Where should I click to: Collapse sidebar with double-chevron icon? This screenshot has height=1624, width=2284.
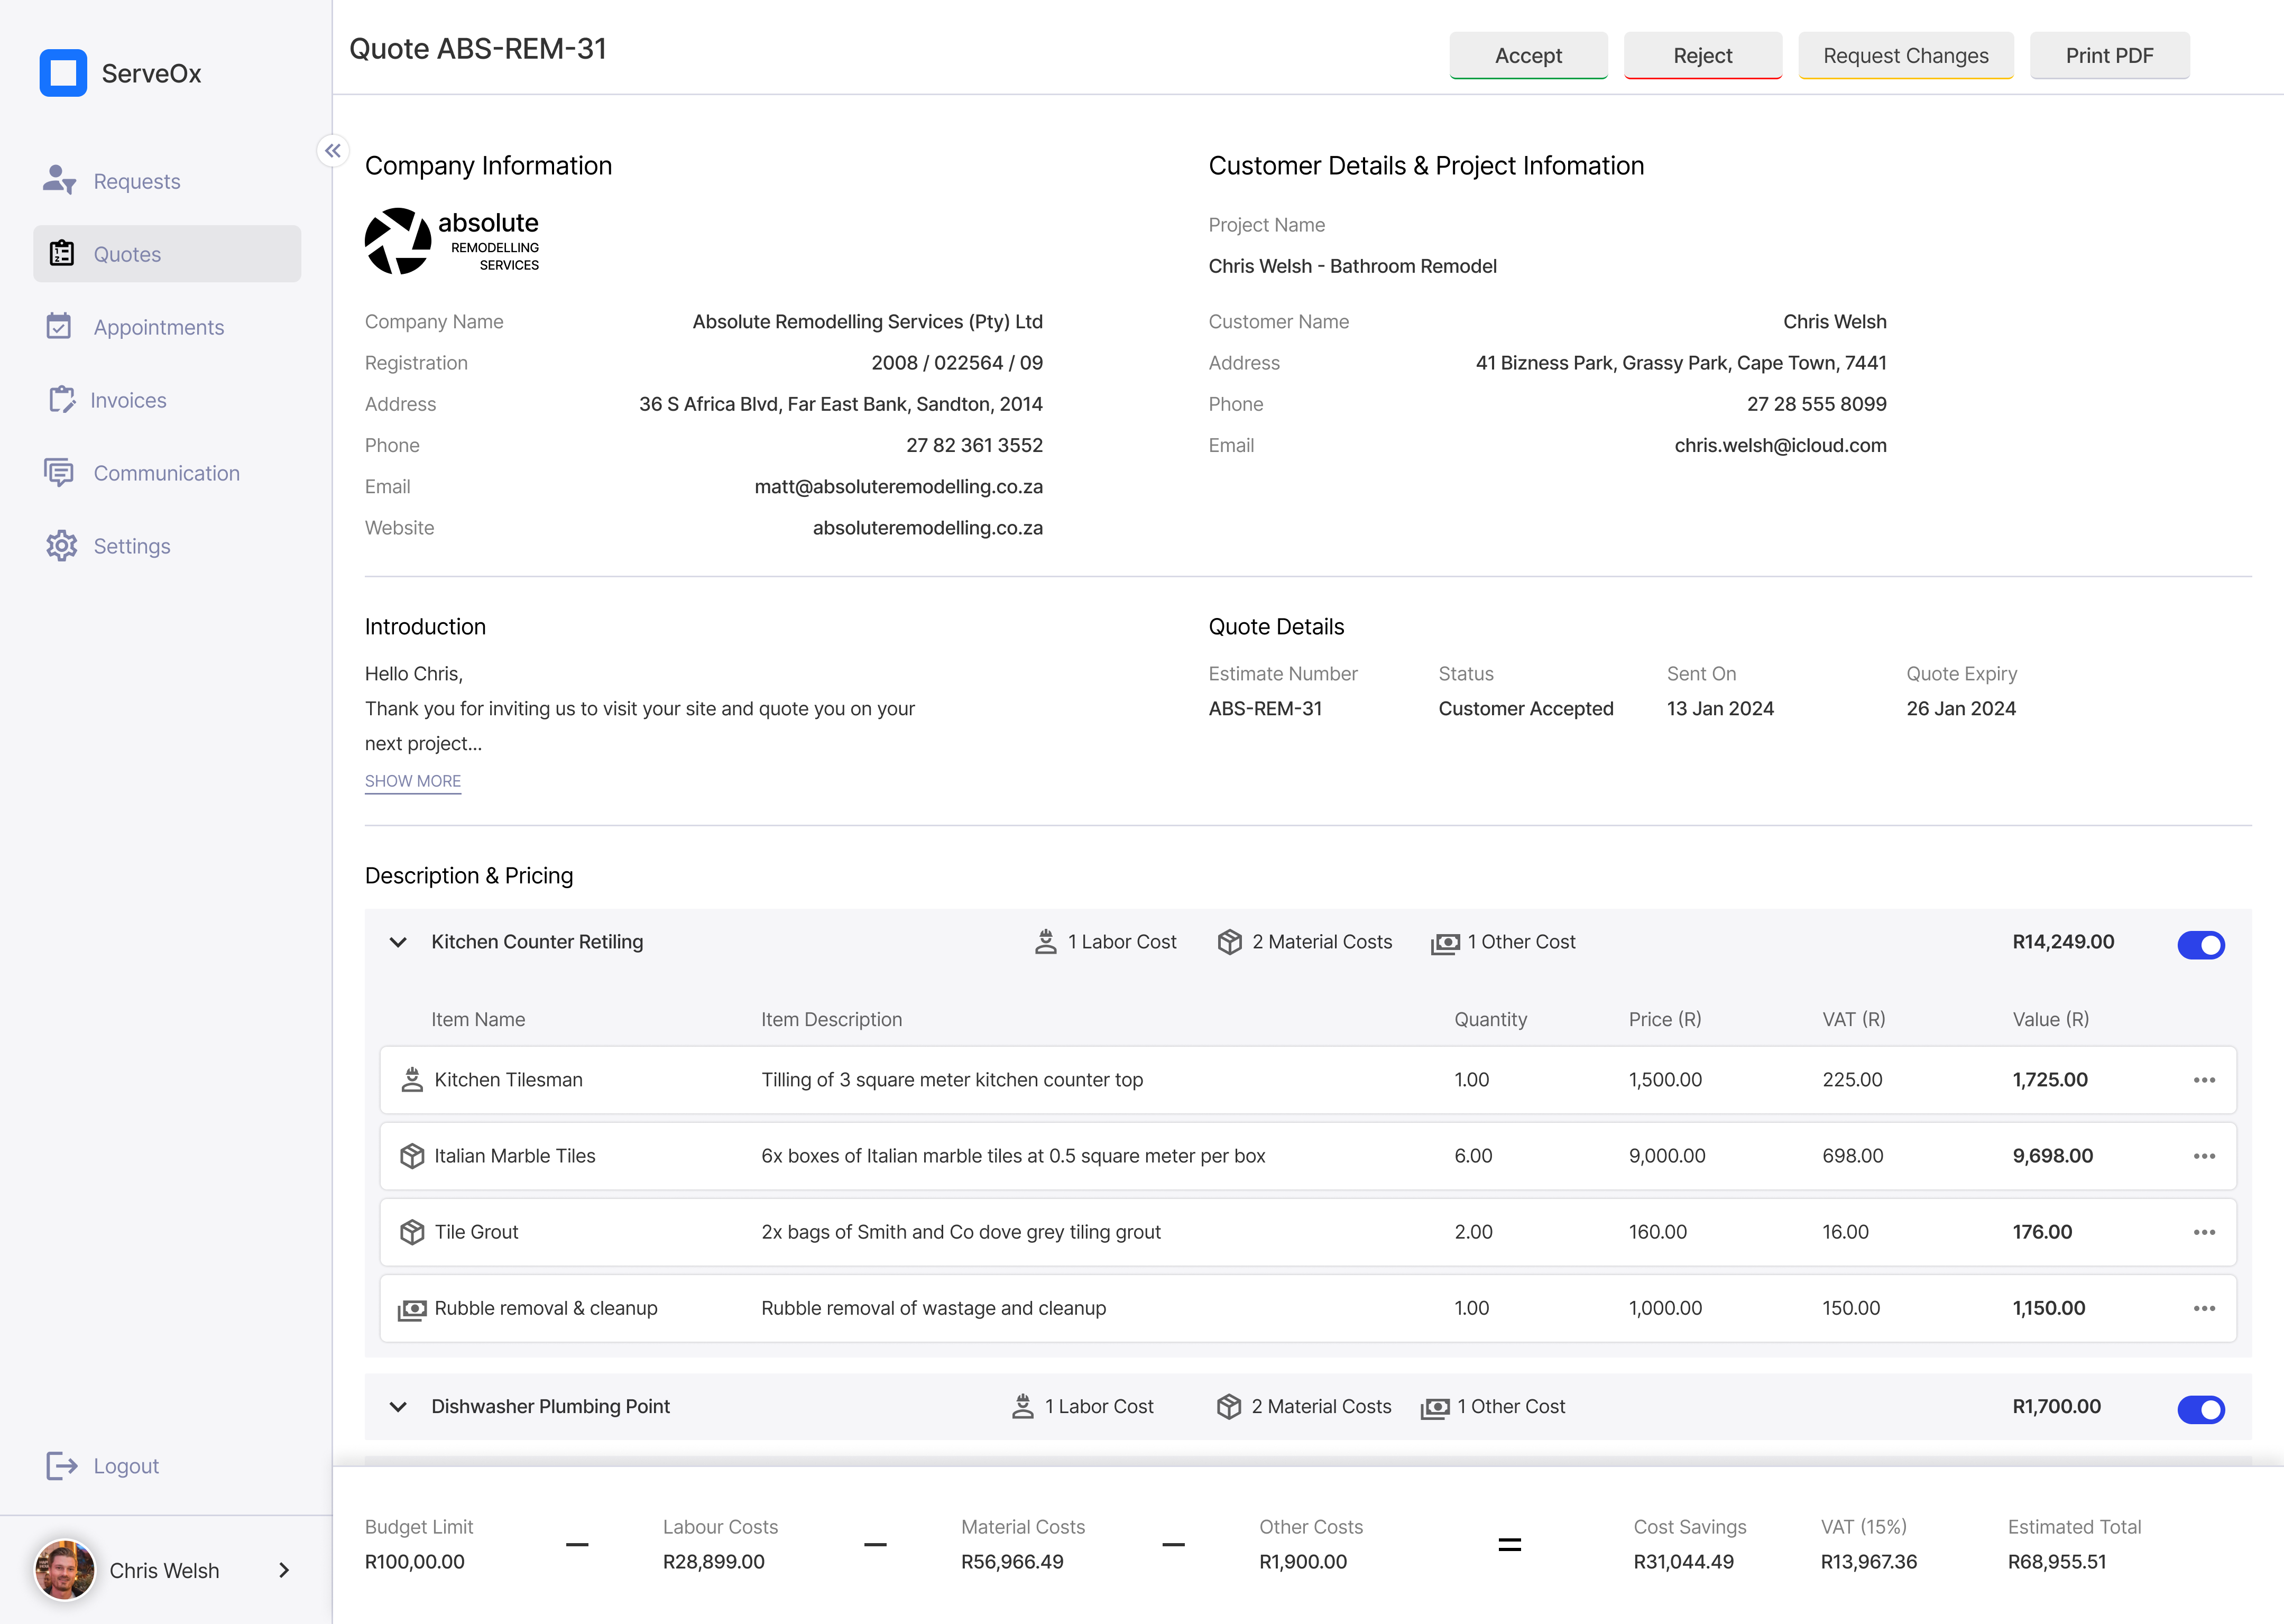333,151
